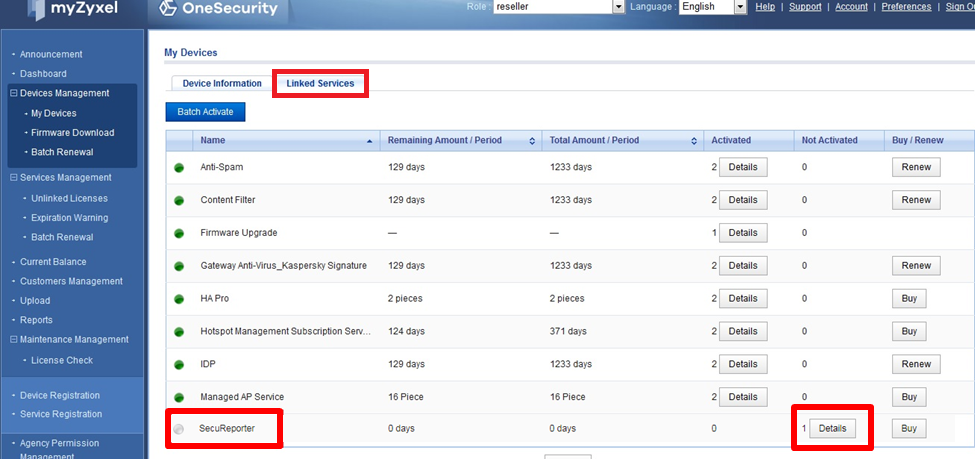This screenshot has width=975, height=459.
Task: Collapse Services Management section
Action: 14,178
